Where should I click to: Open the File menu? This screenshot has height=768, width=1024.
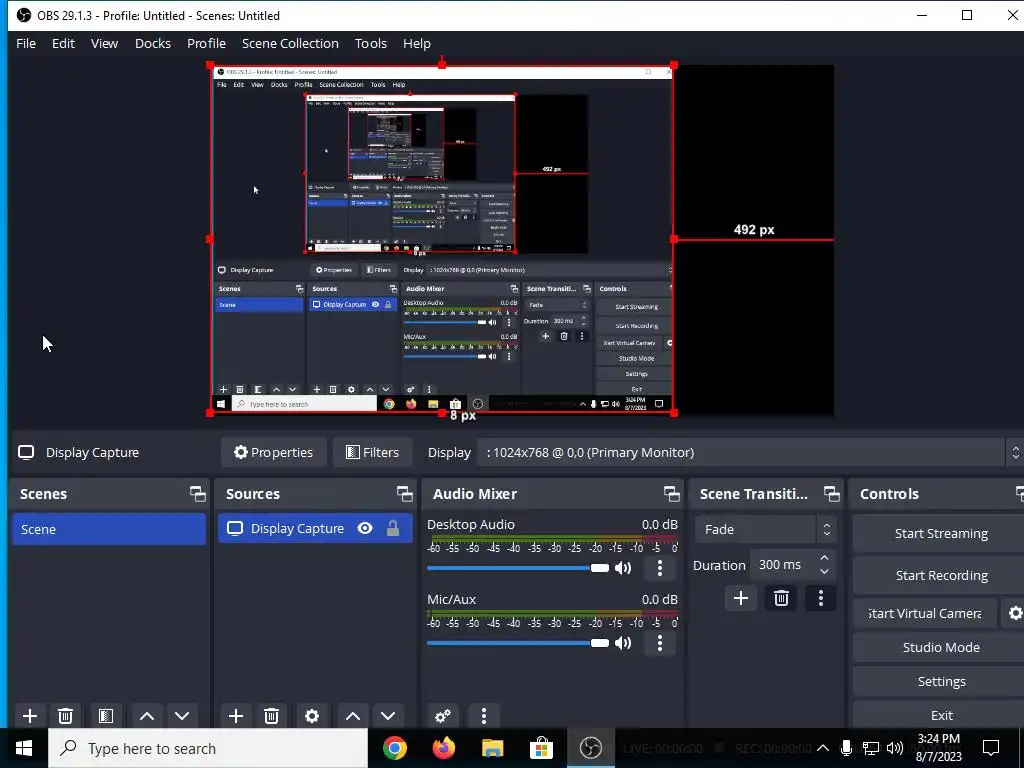point(26,43)
